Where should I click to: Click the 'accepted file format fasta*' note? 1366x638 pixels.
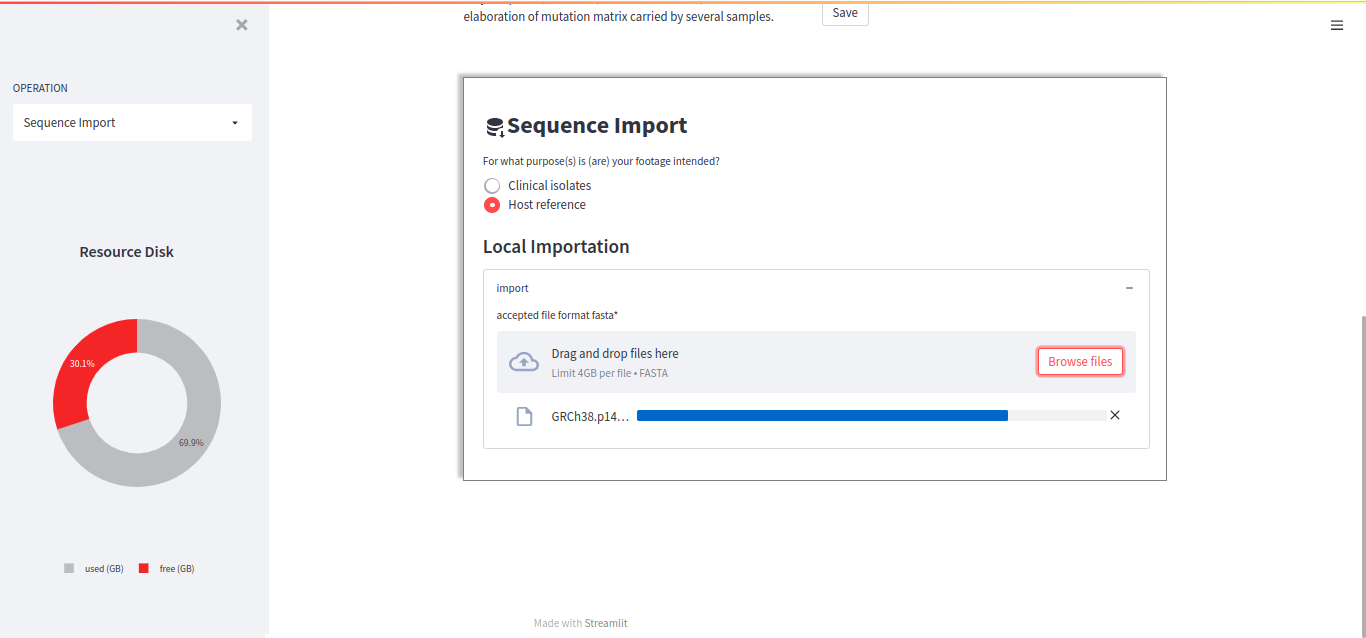coord(557,315)
